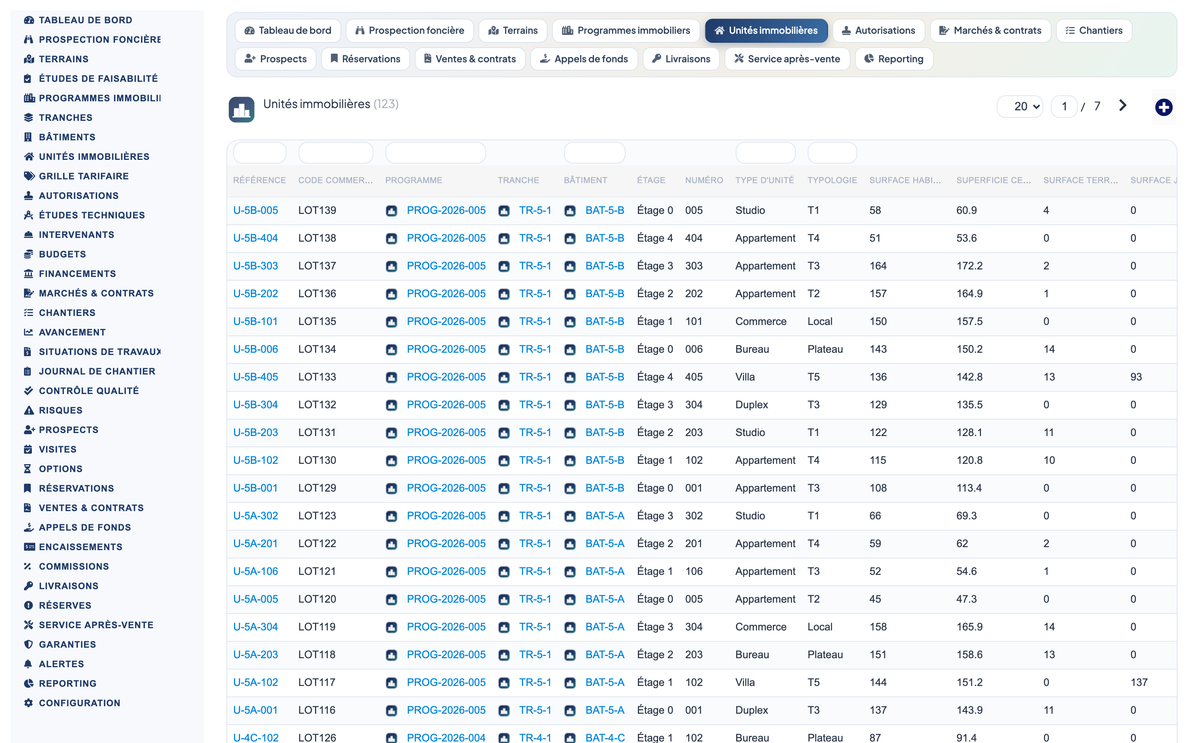Click program icon in the U-5B-005 row

pos(392,211)
